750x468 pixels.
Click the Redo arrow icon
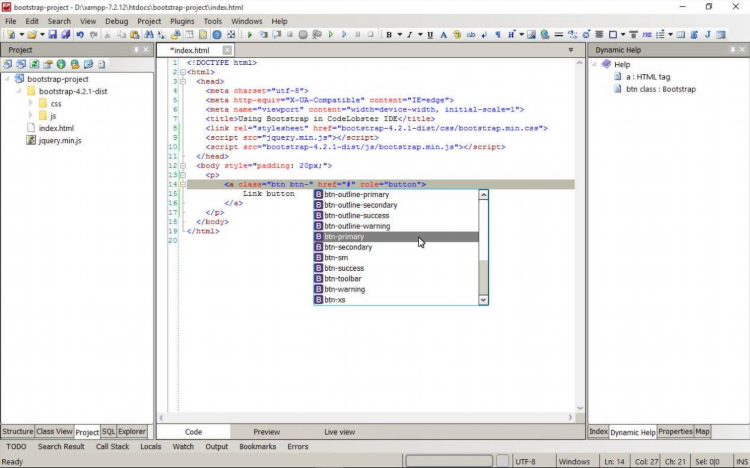tap(94, 34)
